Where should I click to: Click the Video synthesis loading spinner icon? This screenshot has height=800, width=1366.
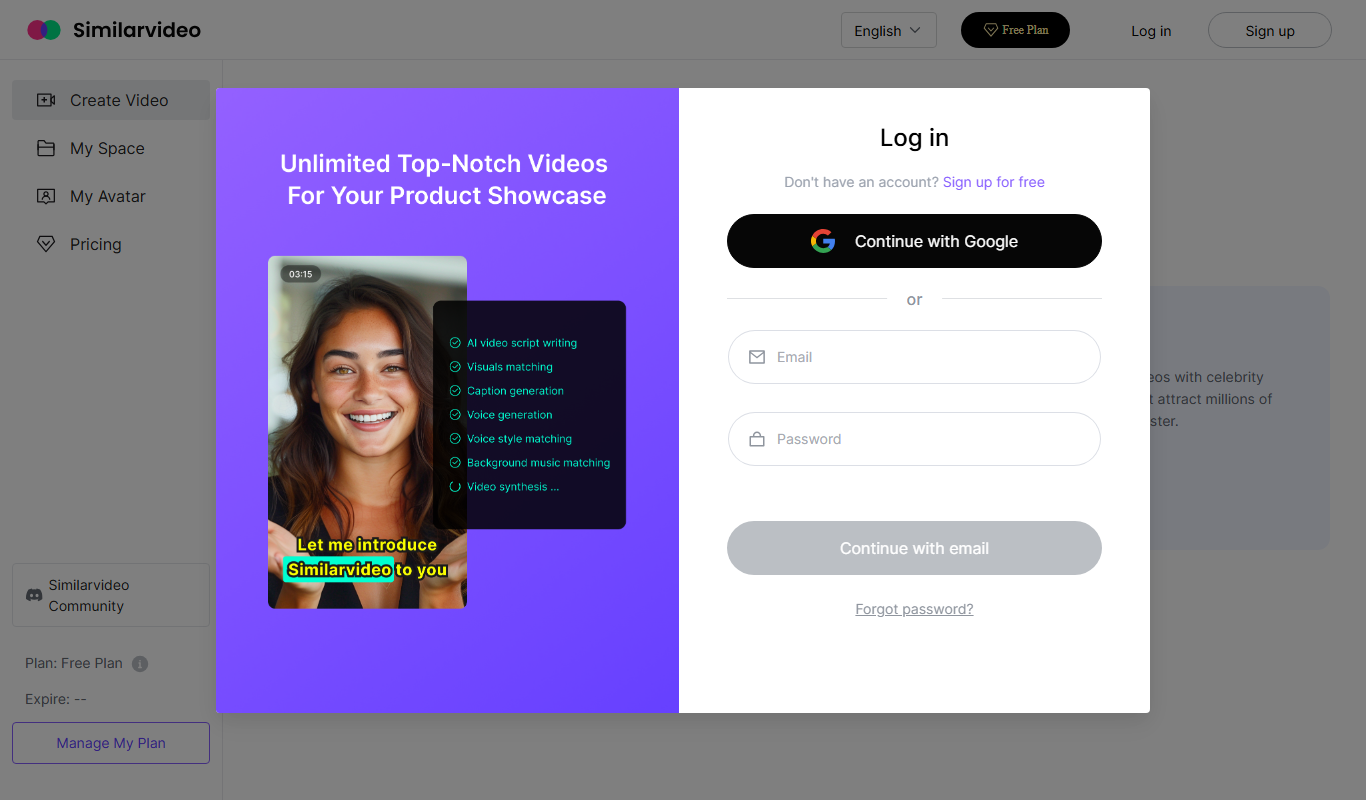[456, 487]
